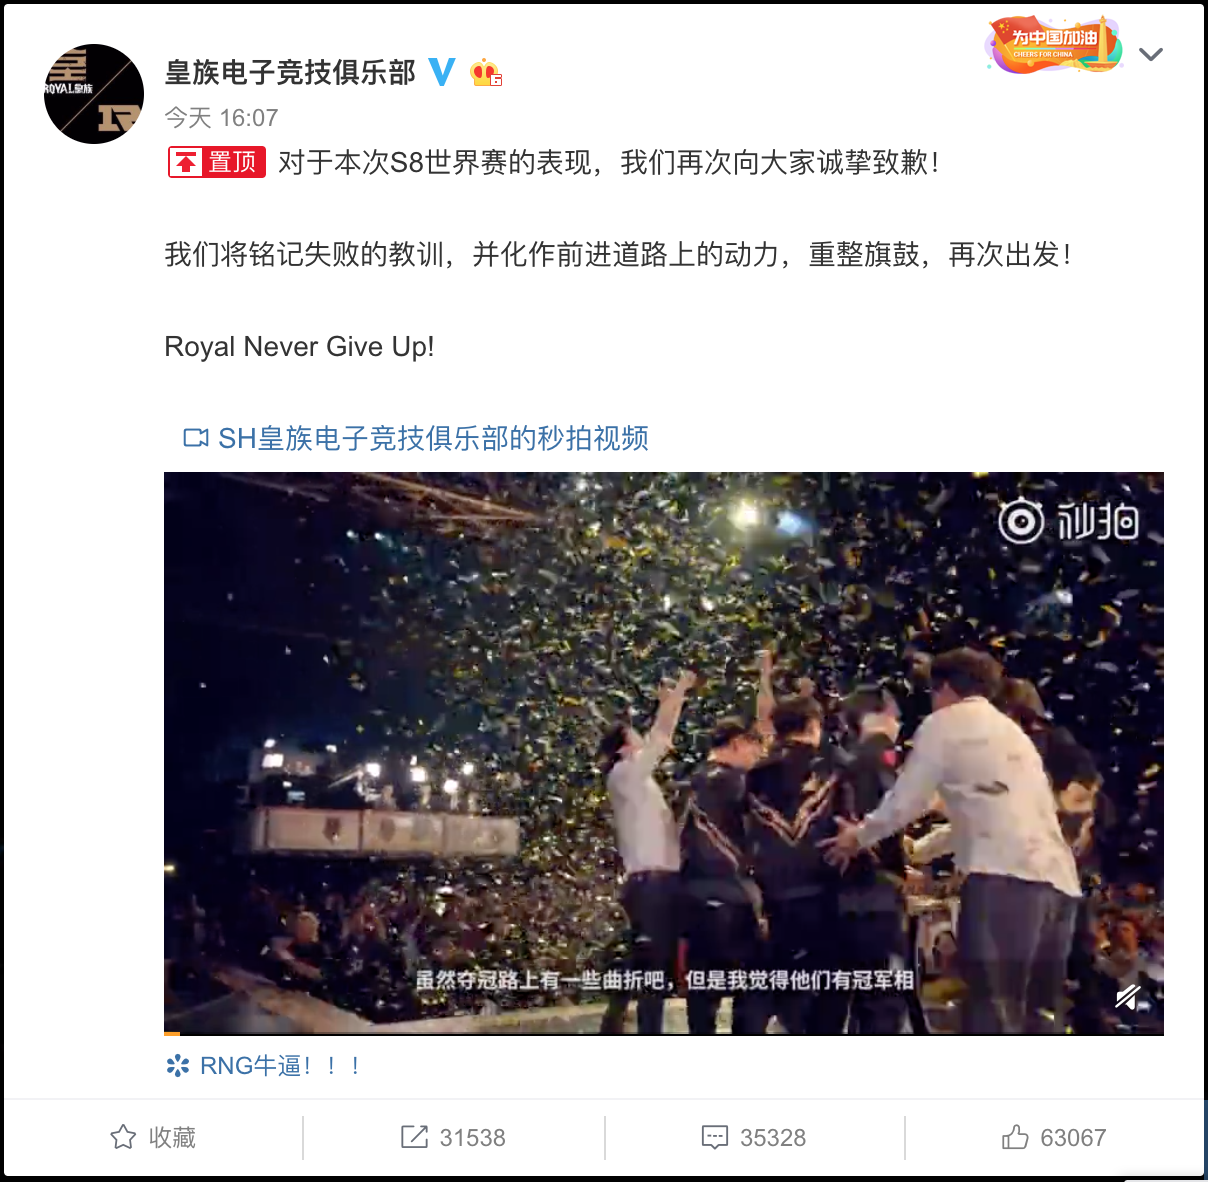Repost using the 31538 share button

tap(453, 1138)
